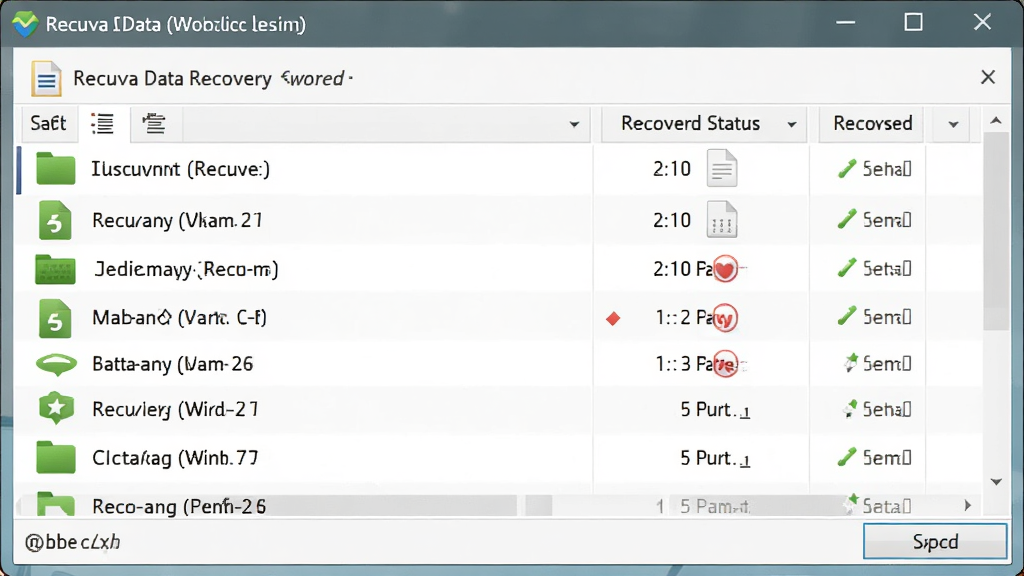Click the document icon beside "Recuva Data Recovery"

click(x=46, y=78)
